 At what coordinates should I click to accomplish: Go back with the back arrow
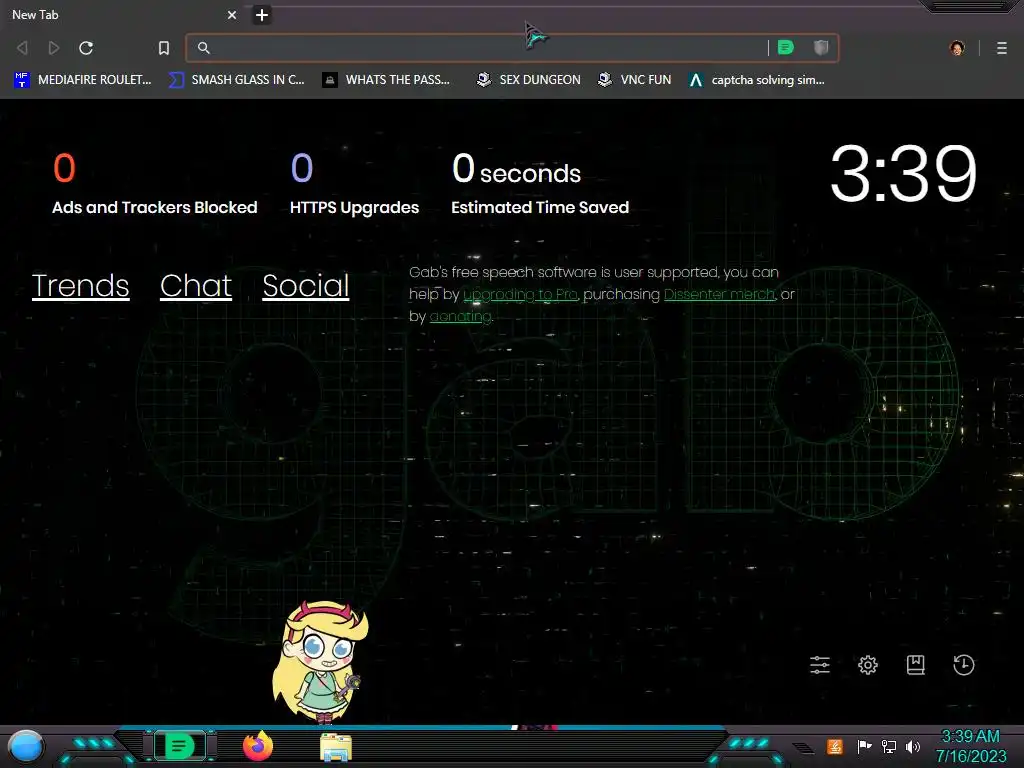(x=22, y=48)
